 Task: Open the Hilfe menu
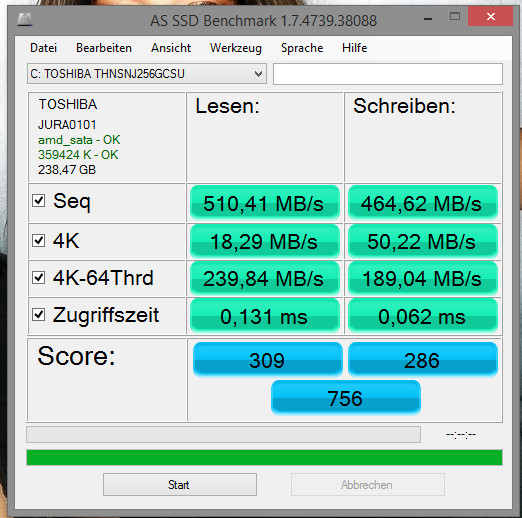click(354, 48)
